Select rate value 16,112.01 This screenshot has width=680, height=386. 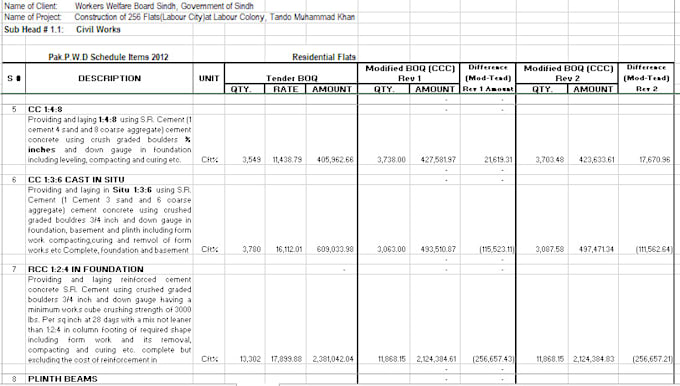288,249
